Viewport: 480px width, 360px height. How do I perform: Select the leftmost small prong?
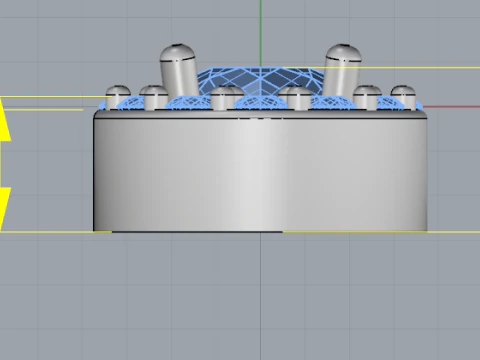(x=118, y=97)
